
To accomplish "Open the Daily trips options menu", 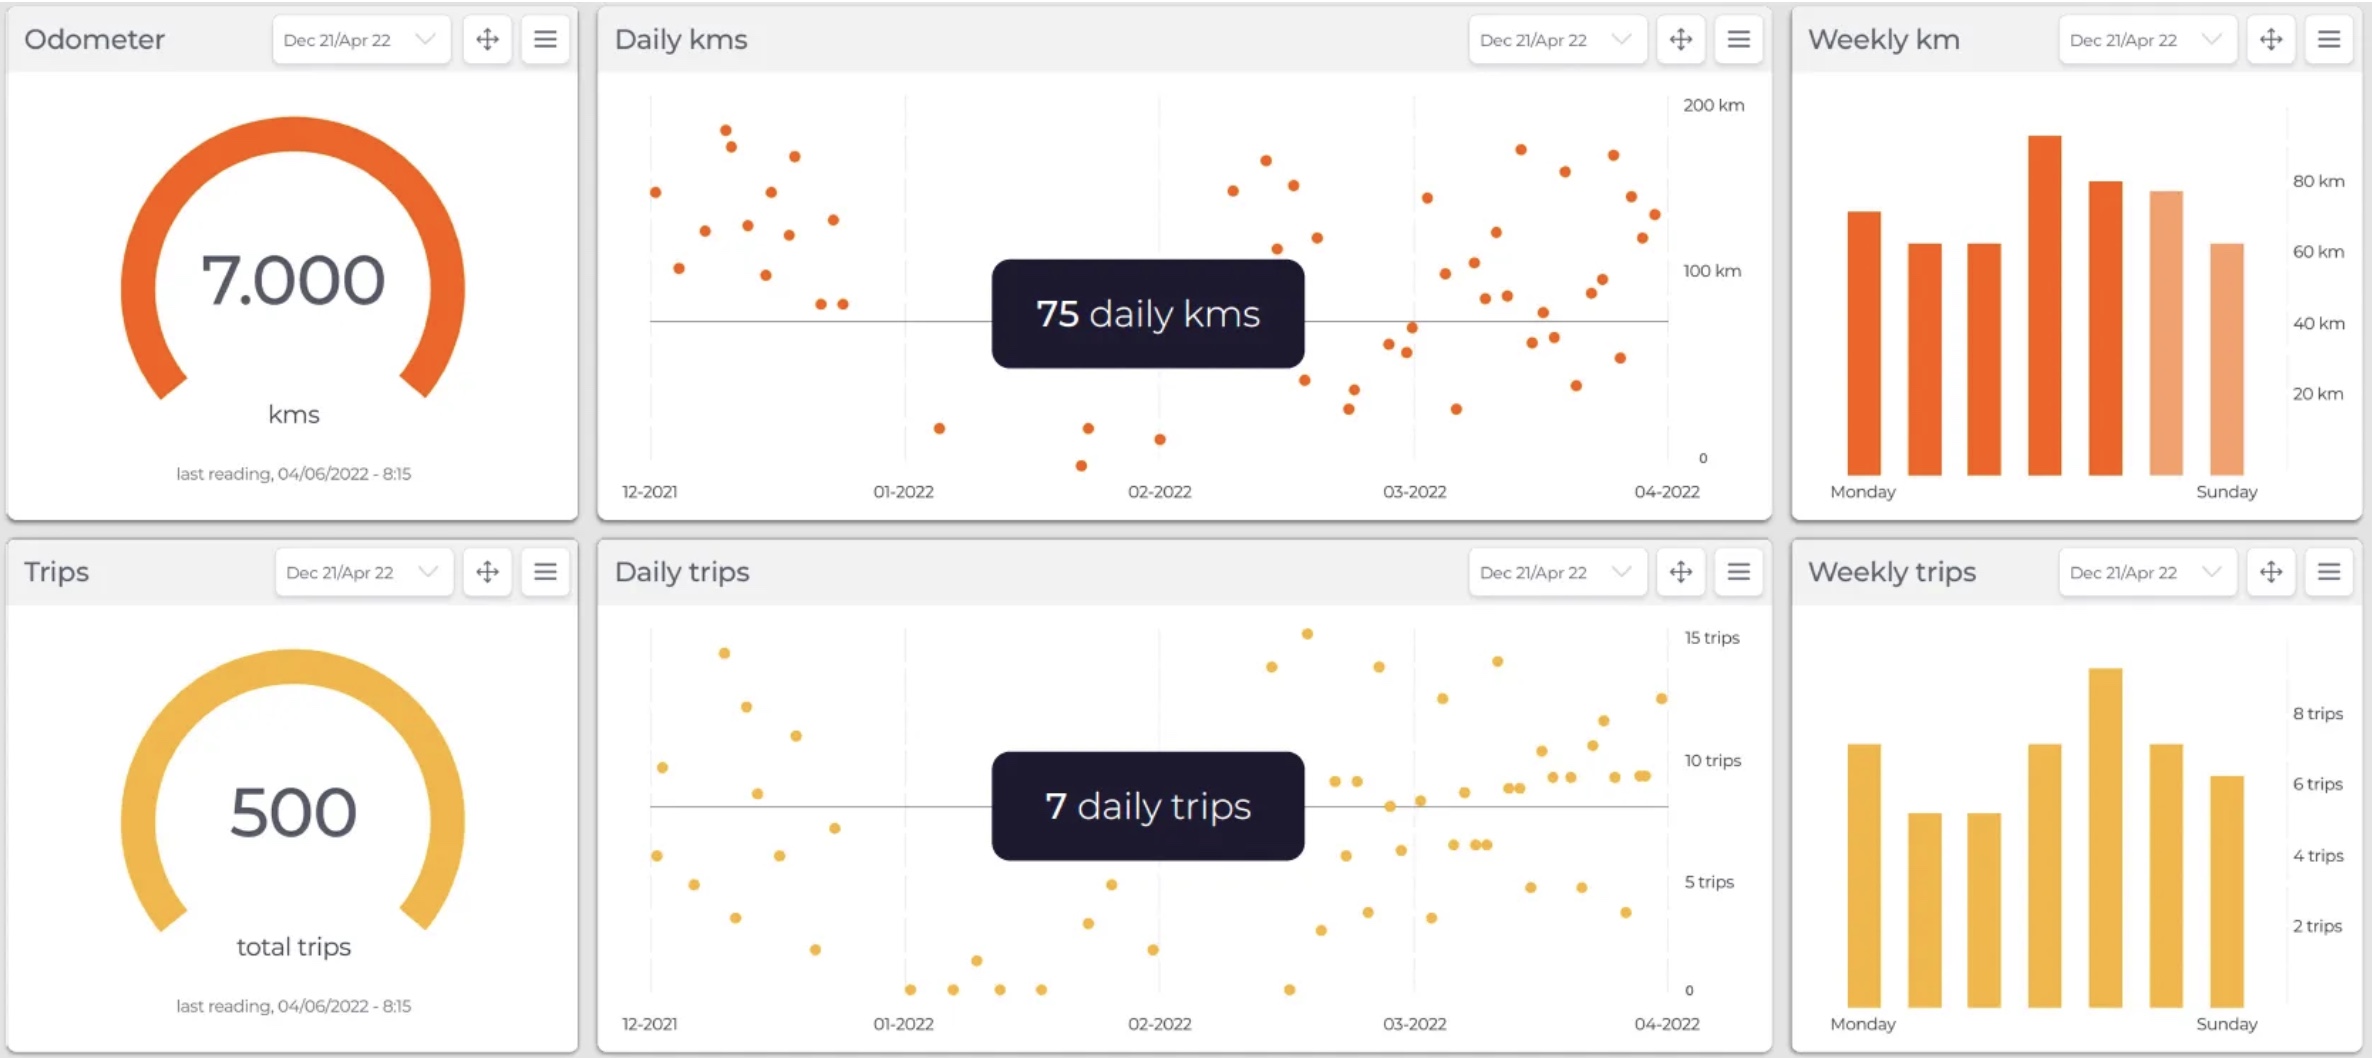I will coord(1739,571).
